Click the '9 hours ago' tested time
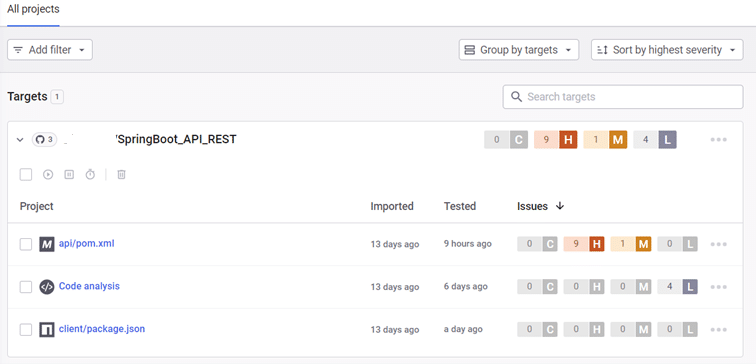 point(468,244)
